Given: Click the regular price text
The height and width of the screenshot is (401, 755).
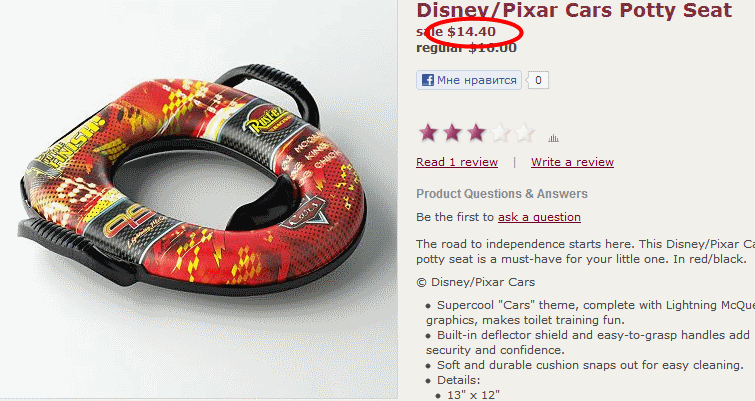Looking at the screenshot, I should click(466, 48).
